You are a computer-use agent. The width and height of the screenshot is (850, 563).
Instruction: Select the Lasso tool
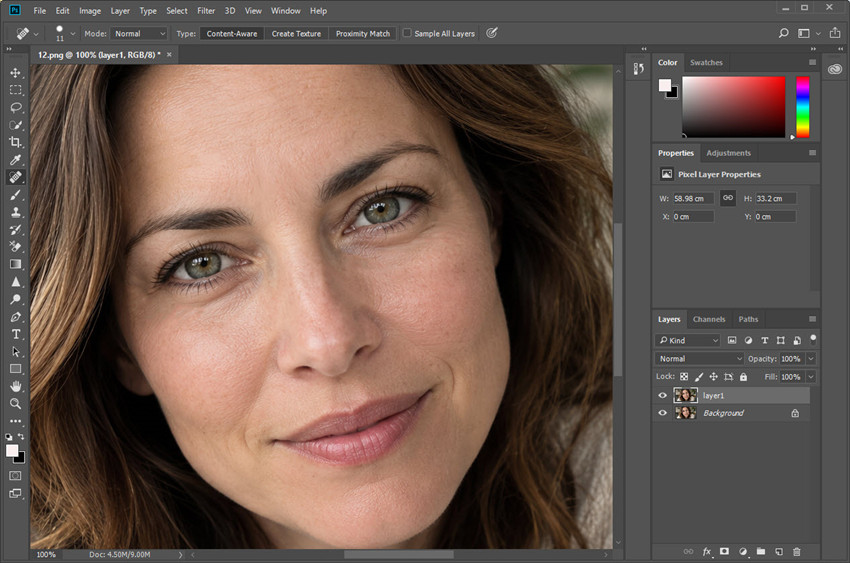[15, 107]
